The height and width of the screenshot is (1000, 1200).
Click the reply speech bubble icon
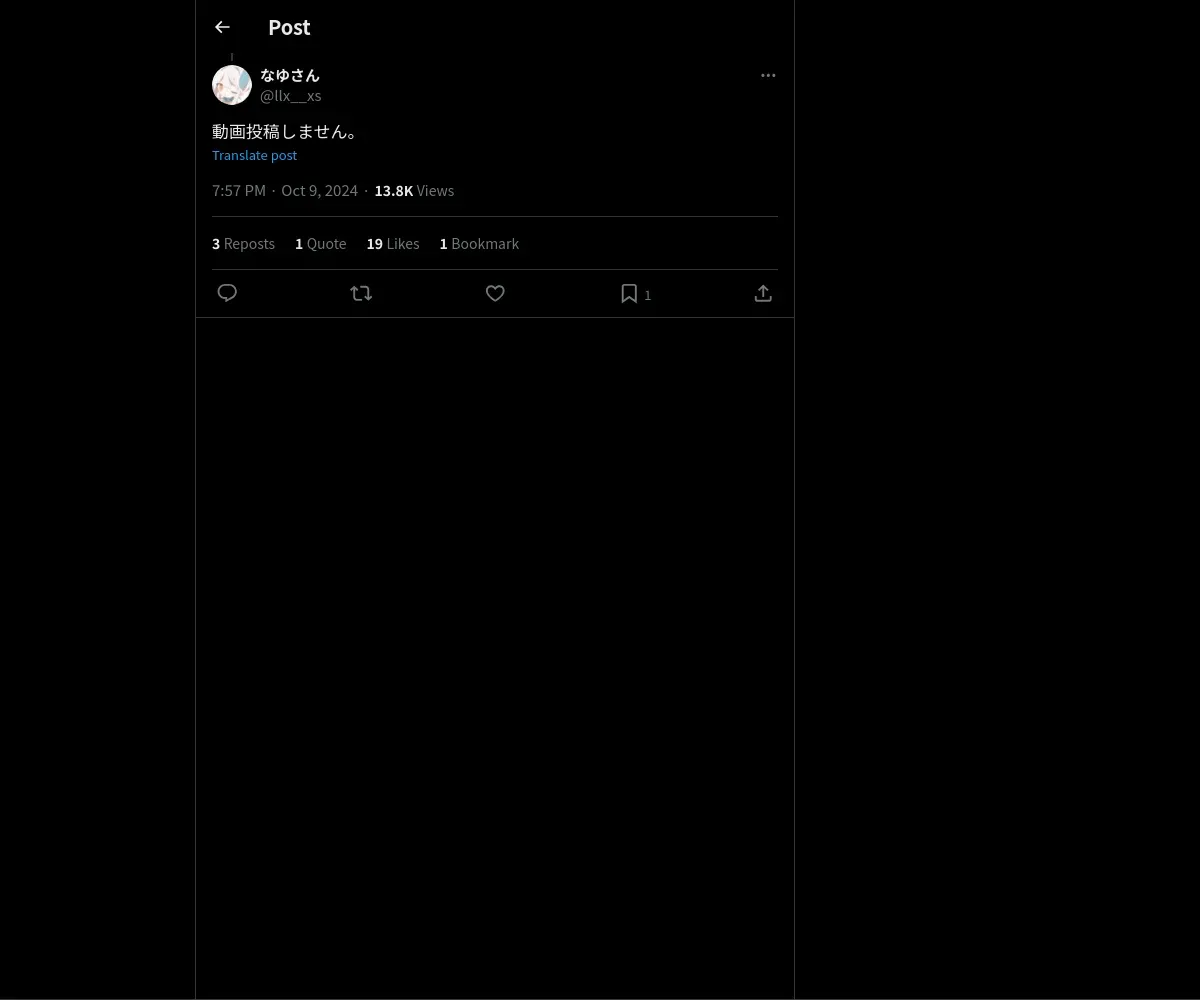(227, 293)
